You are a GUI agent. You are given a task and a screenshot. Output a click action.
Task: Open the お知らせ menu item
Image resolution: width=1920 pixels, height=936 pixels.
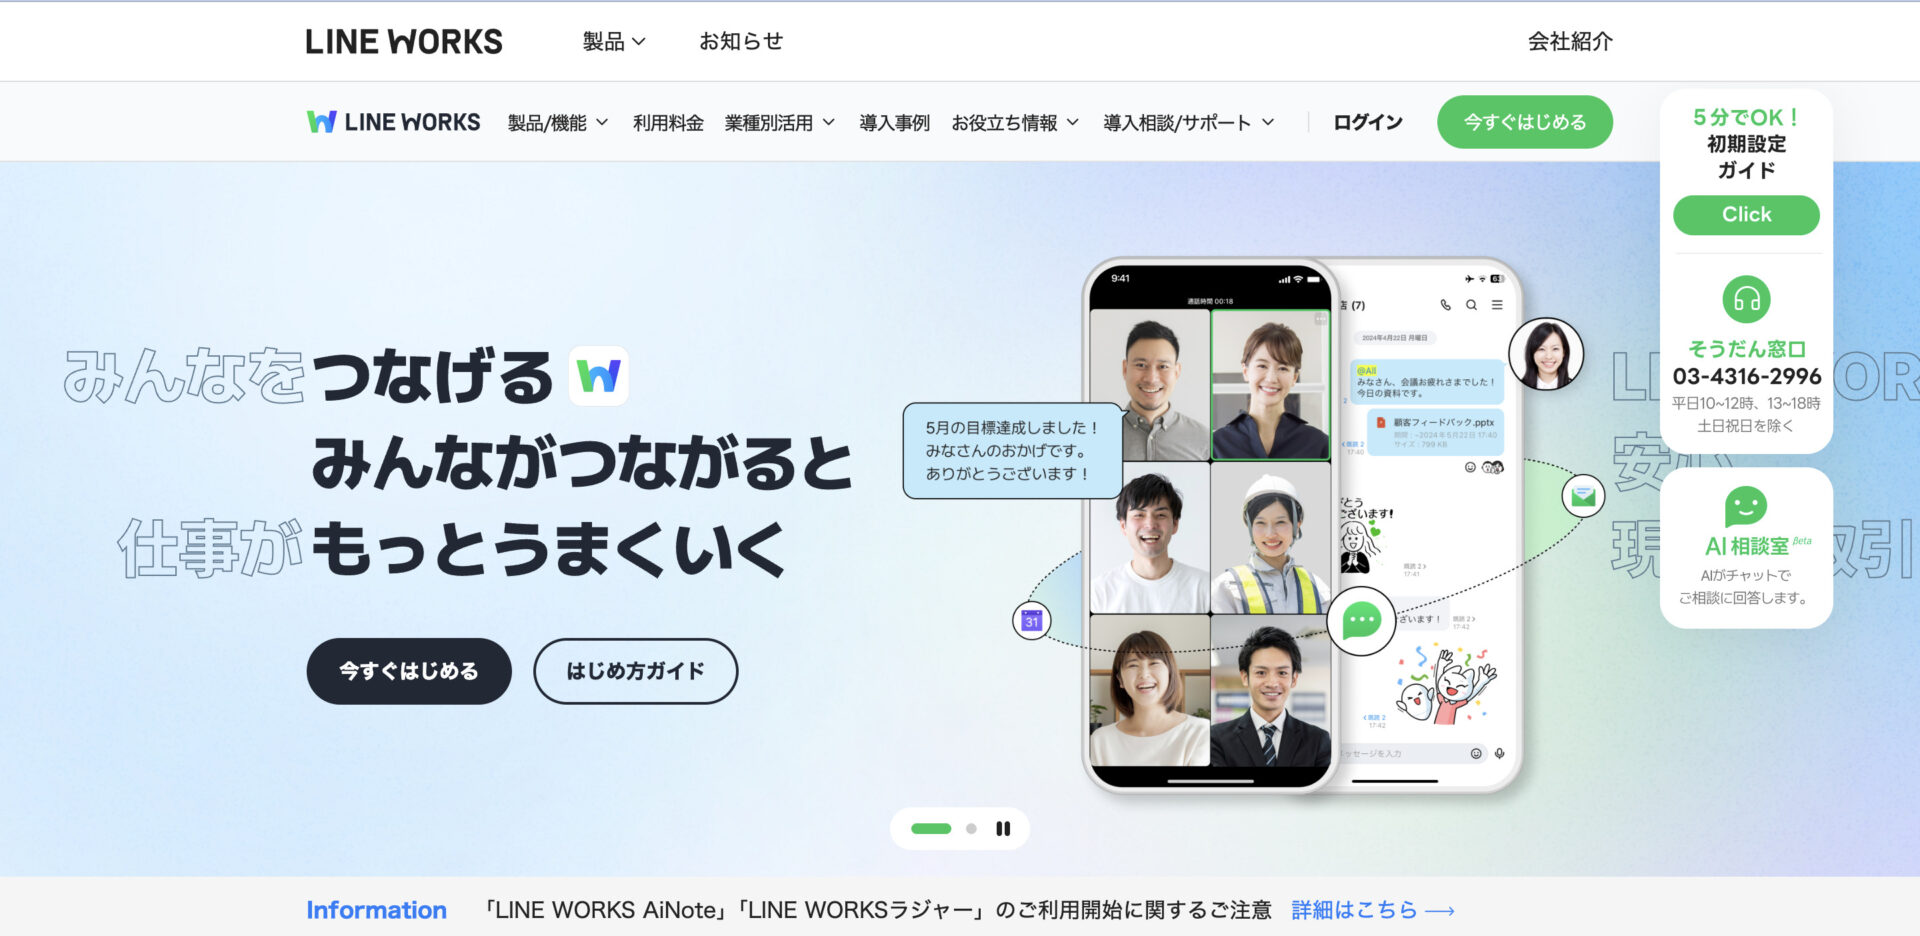click(x=741, y=41)
